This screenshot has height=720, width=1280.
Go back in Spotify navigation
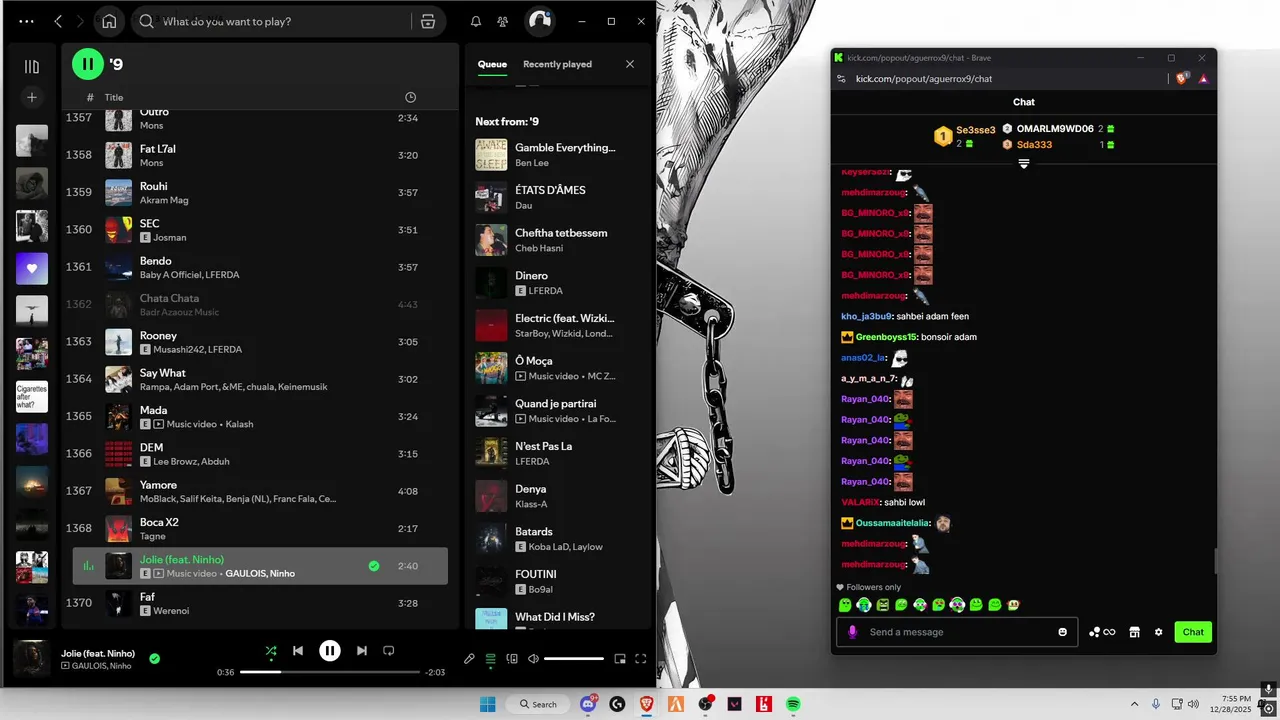point(58,21)
